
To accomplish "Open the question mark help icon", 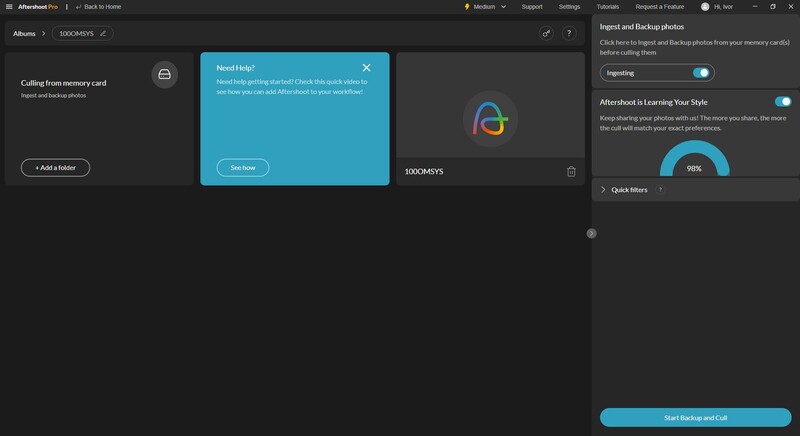I will pos(569,33).
